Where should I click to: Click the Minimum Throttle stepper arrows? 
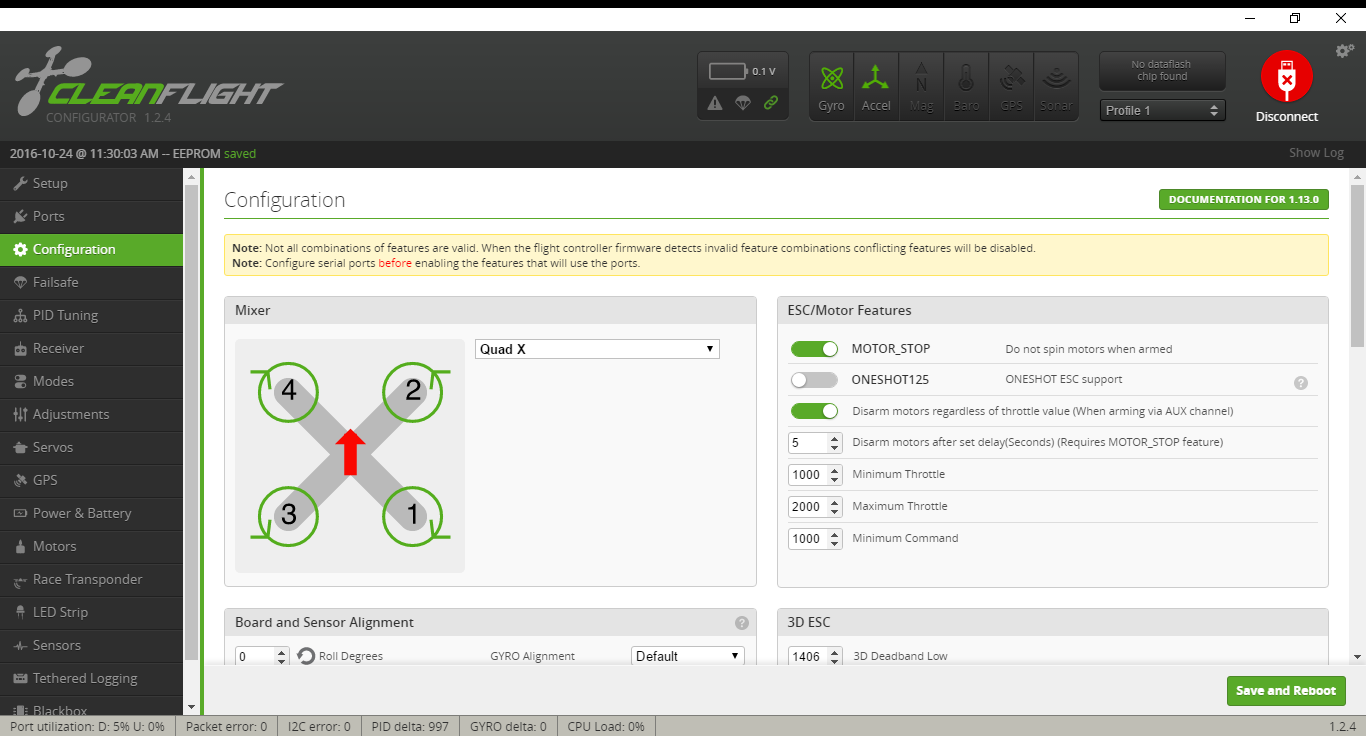(835, 474)
